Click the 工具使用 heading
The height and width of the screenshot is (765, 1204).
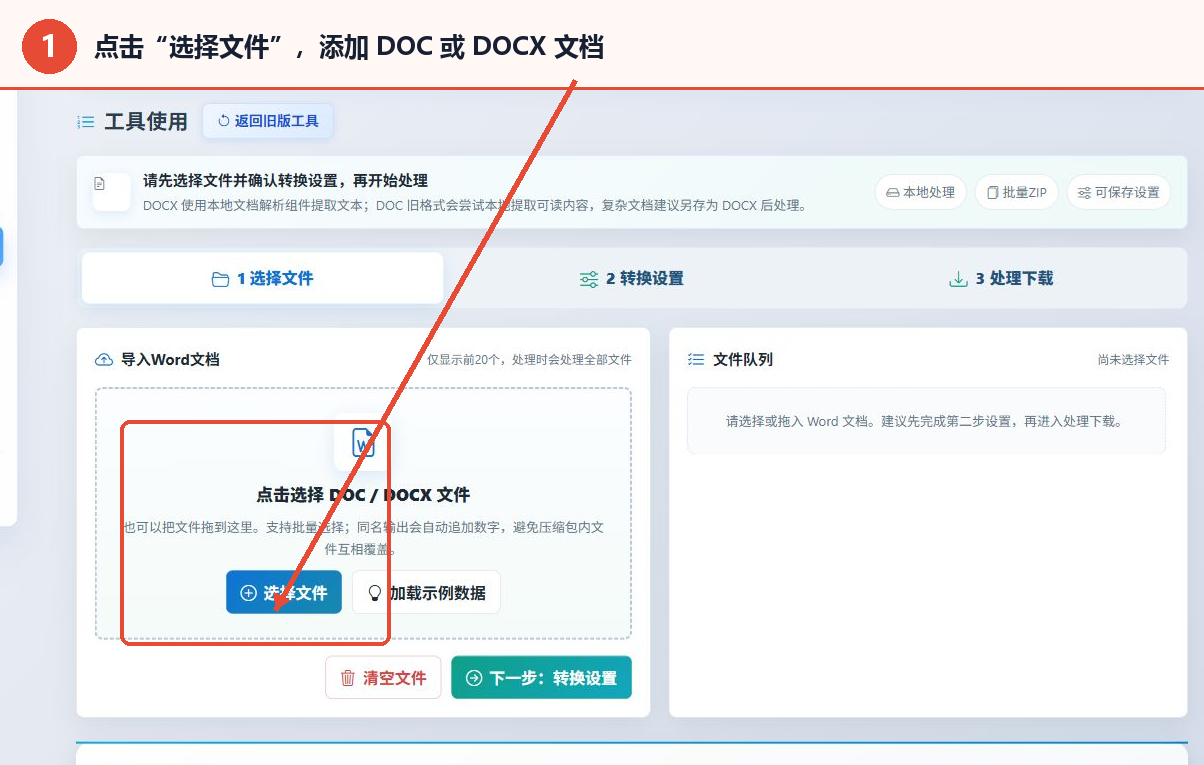point(146,122)
